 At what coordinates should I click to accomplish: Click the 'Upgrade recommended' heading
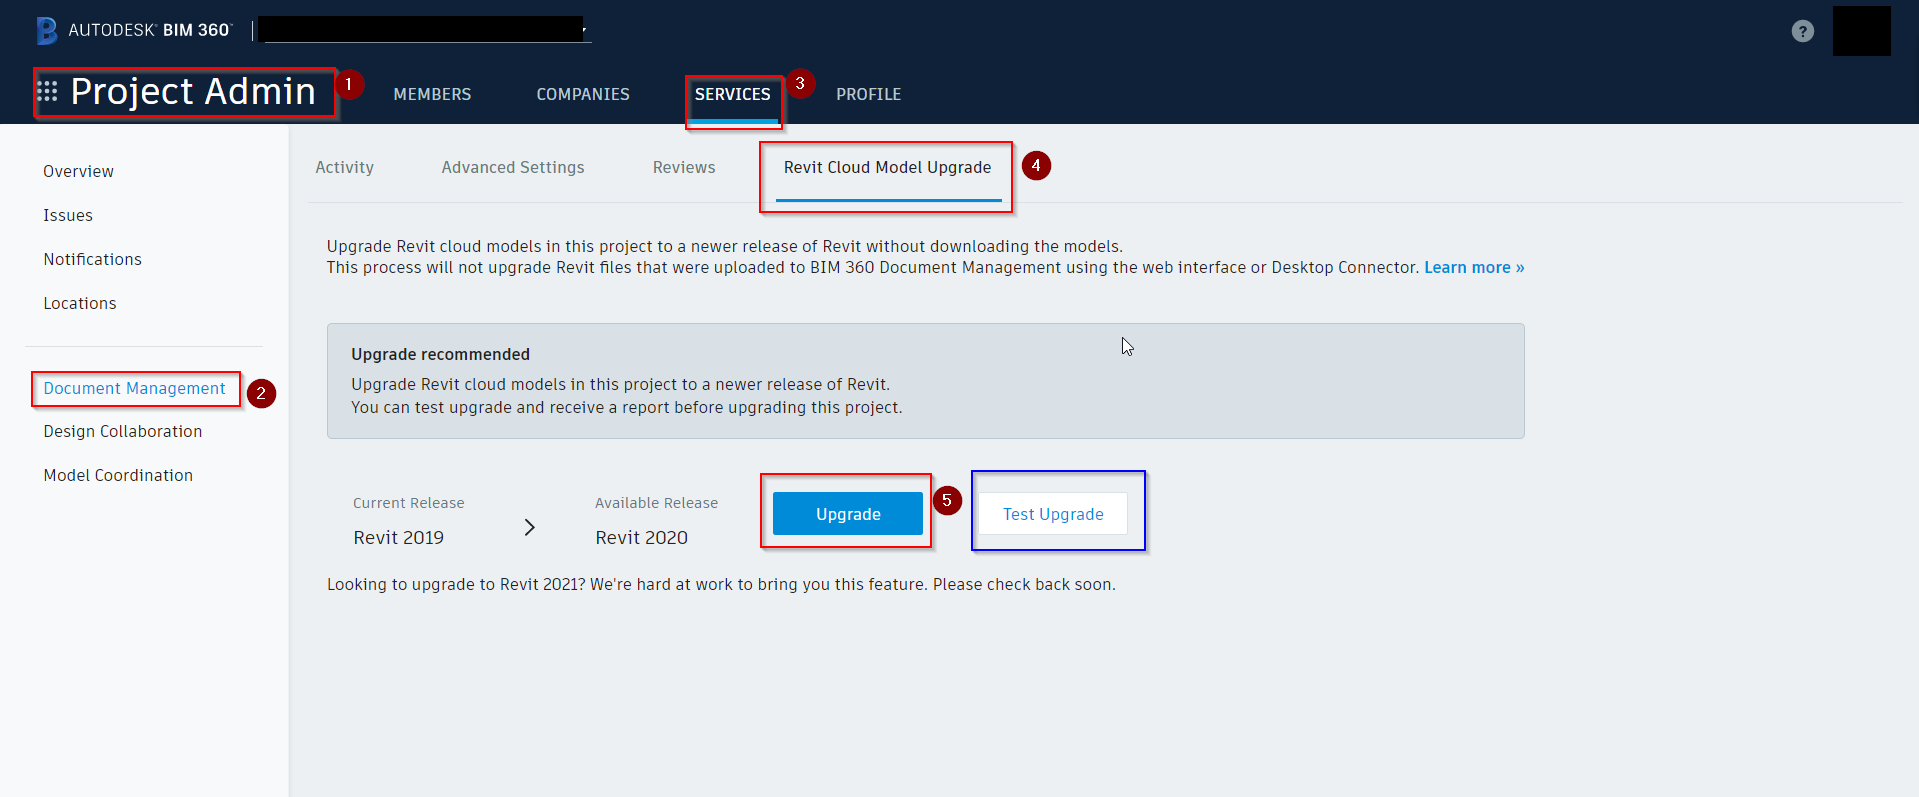tap(440, 354)
